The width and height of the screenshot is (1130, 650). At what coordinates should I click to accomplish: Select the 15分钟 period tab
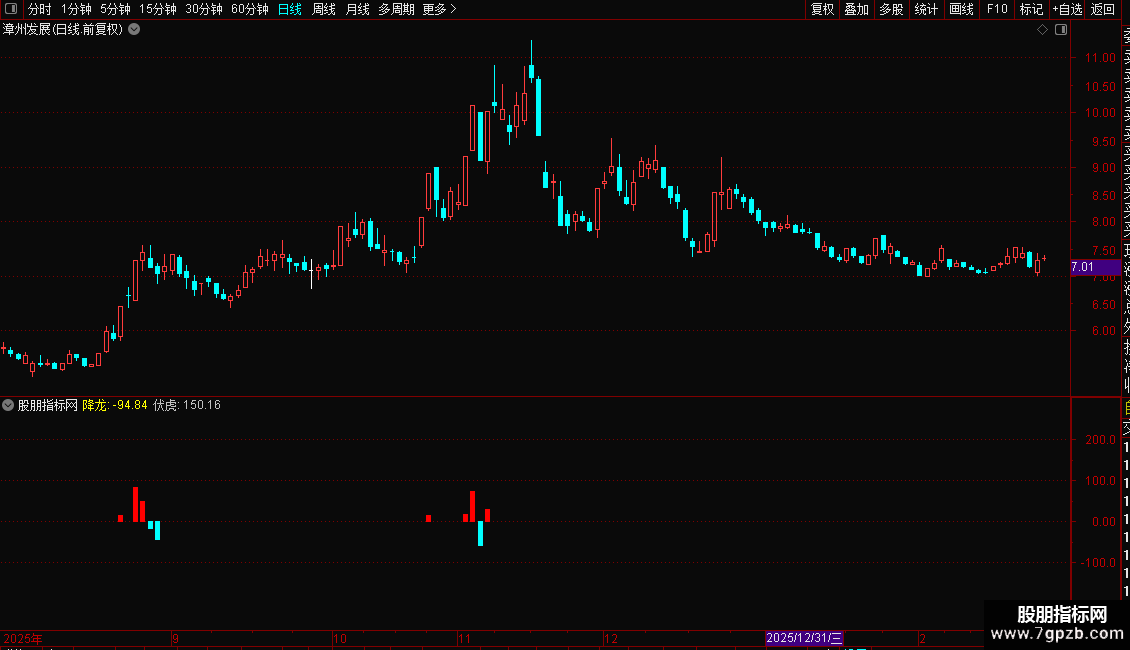pos(158,9)
